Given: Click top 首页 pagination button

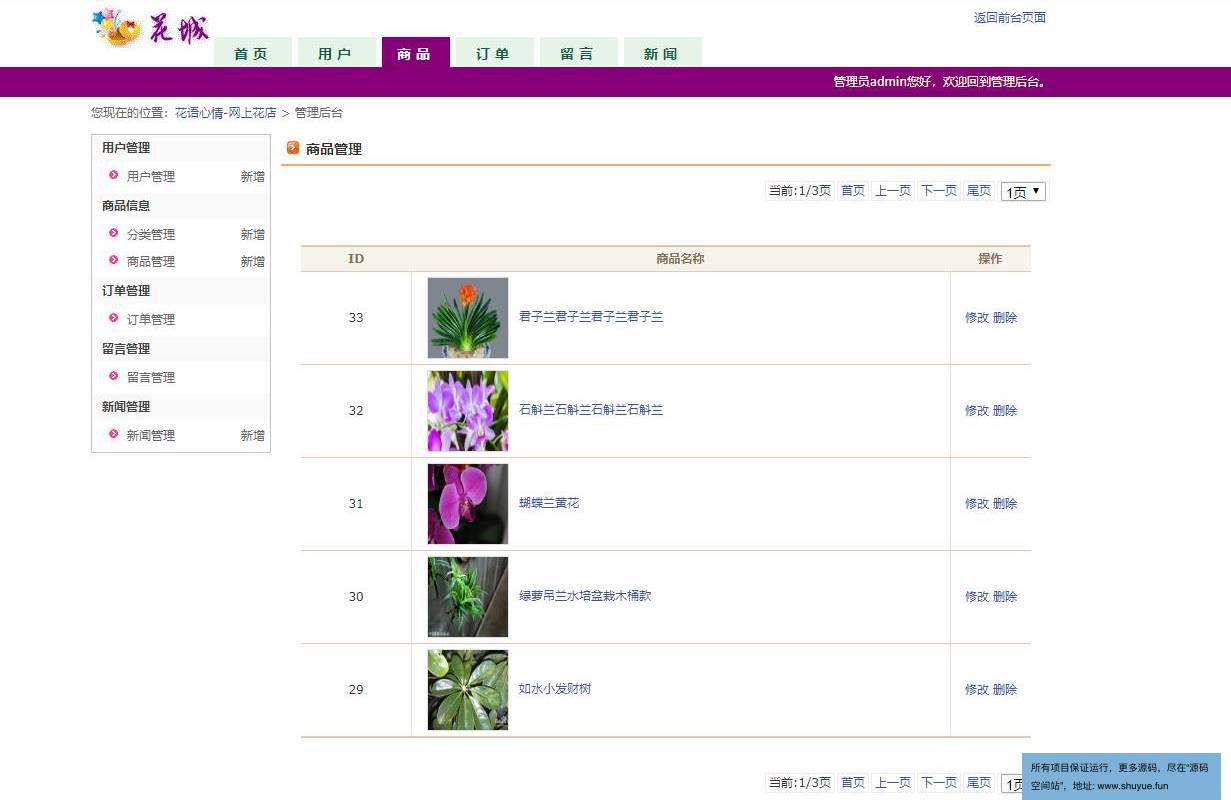Looking at the screenshot, I should (x=853, y=190).
